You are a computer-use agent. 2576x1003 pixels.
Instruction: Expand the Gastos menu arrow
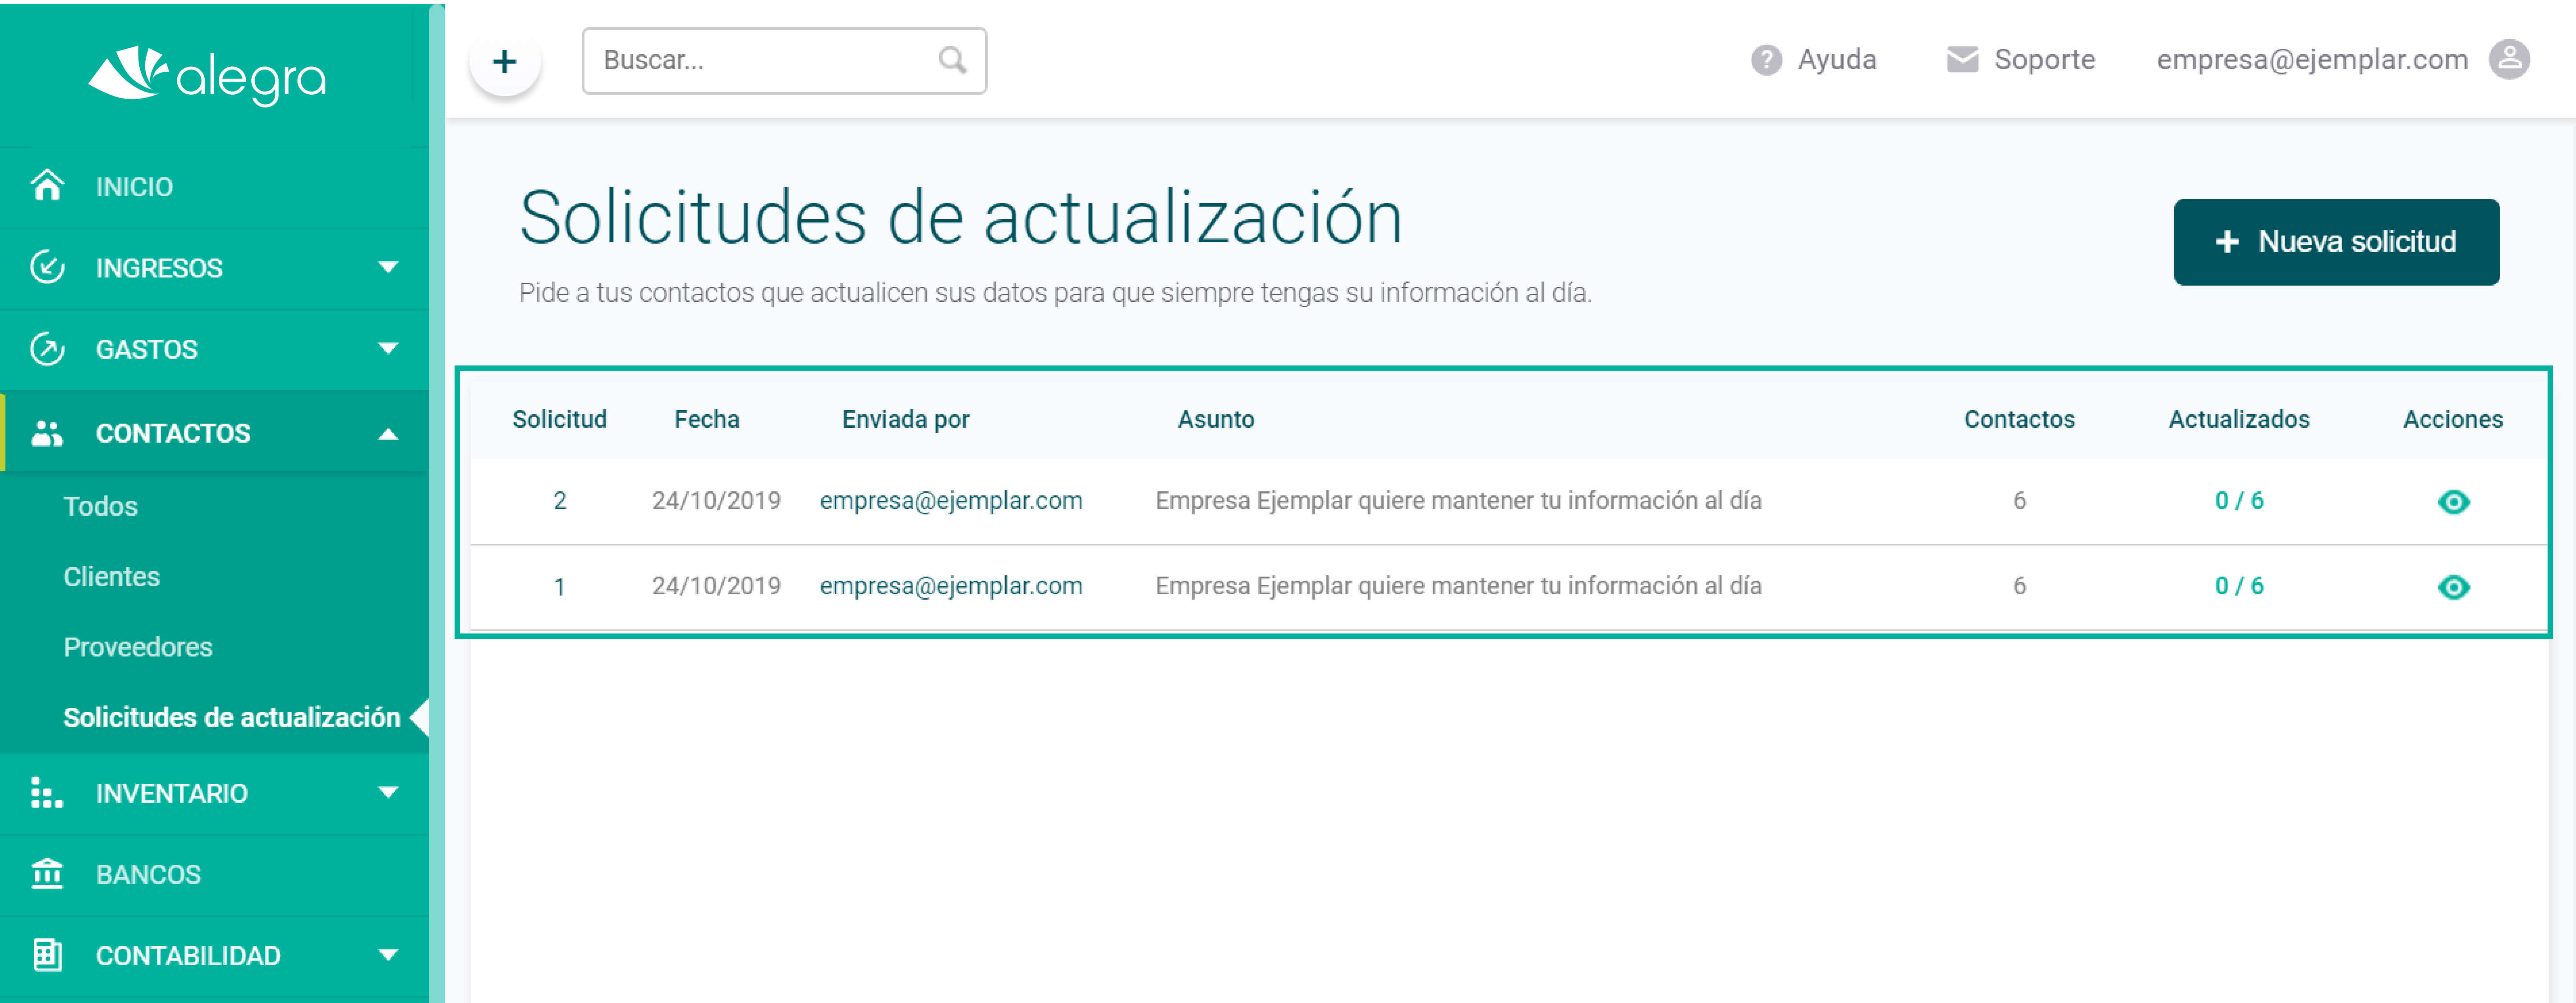(388, 349)
